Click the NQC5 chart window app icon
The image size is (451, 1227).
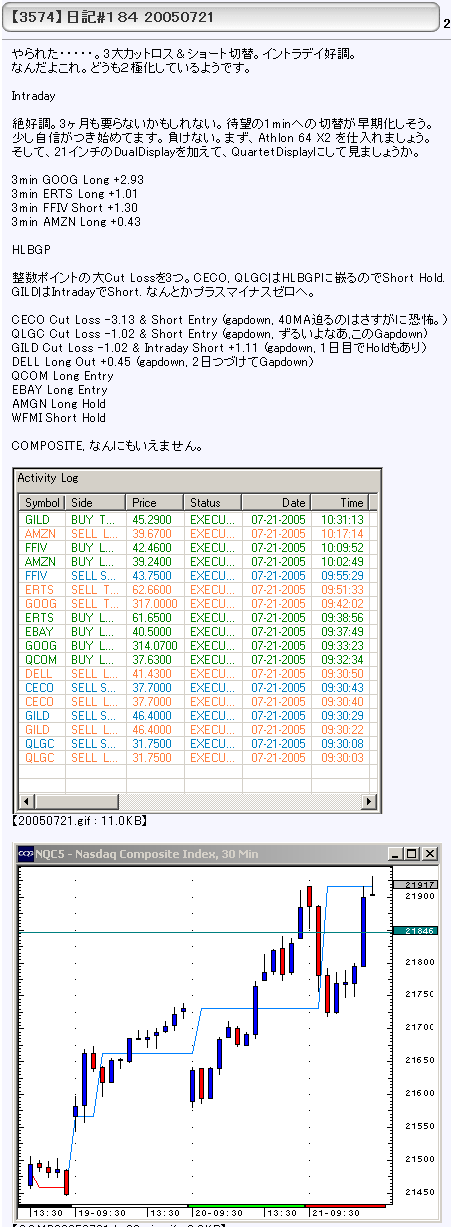(25, 853)
